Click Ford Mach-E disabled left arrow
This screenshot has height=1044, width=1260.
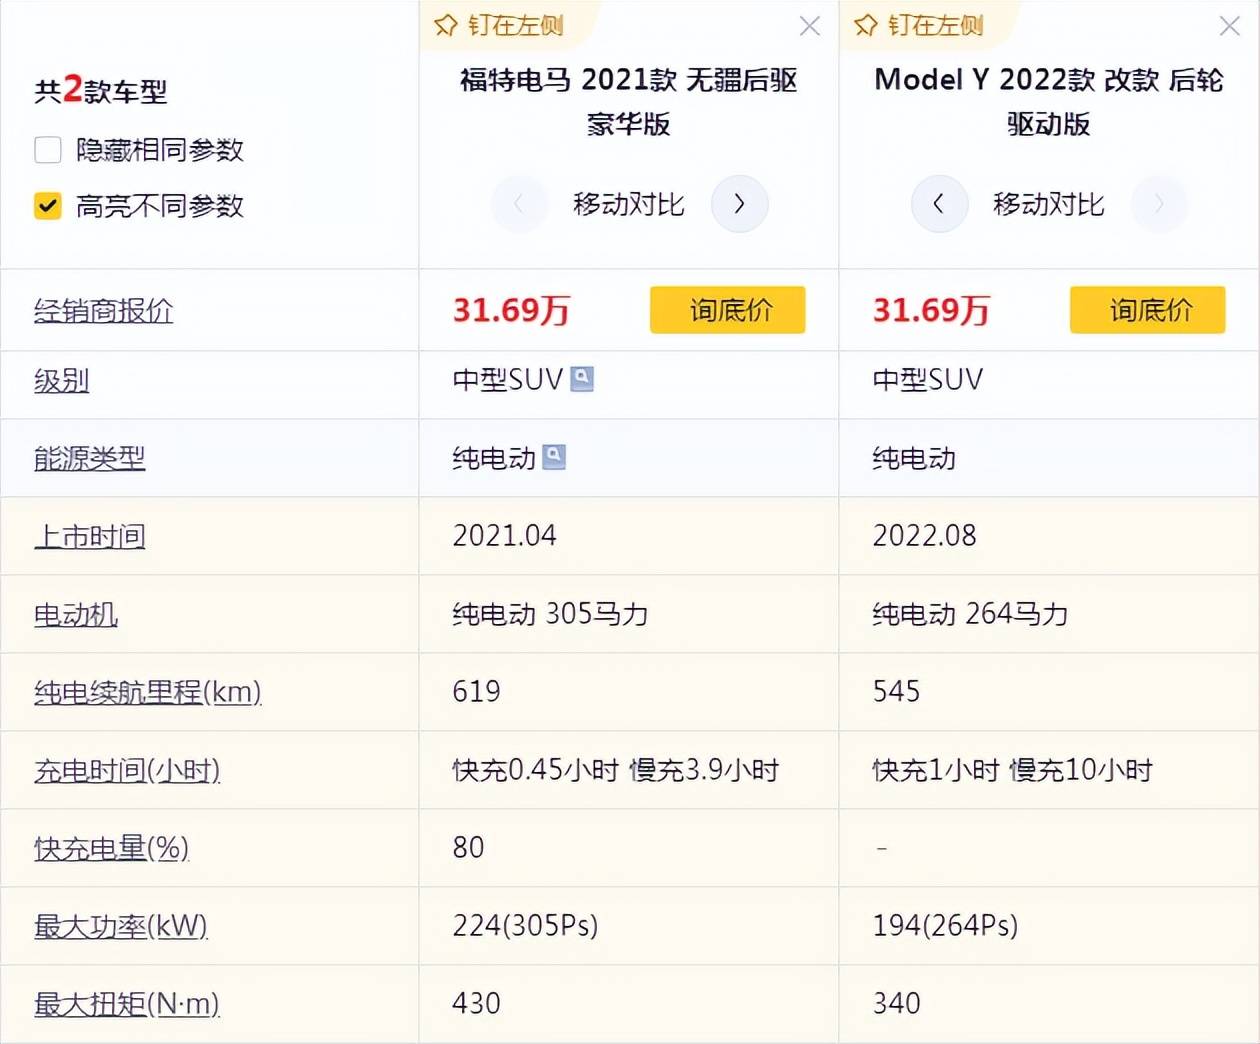point(519,204)
